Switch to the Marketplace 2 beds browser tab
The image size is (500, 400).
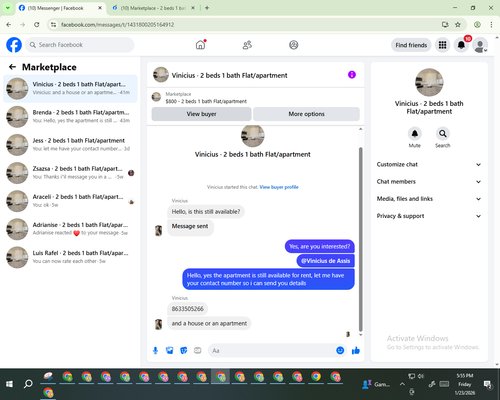click(x=153, y=8)
